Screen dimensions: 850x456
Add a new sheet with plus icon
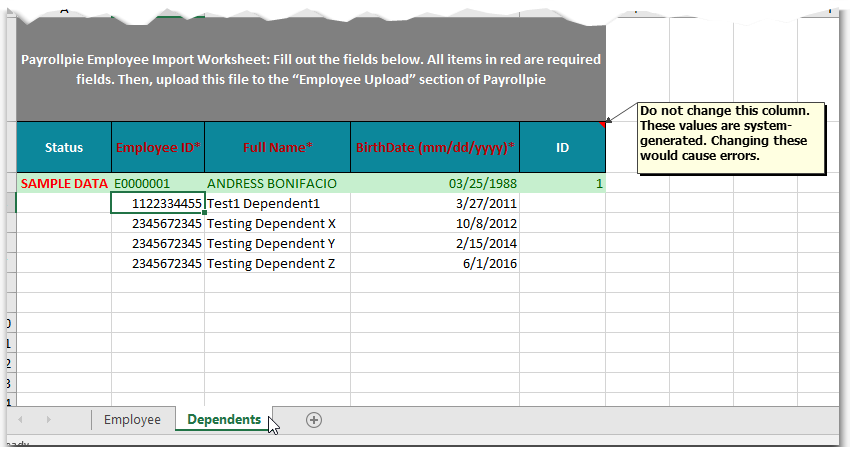pyautogui.click(x=314, y=420)
